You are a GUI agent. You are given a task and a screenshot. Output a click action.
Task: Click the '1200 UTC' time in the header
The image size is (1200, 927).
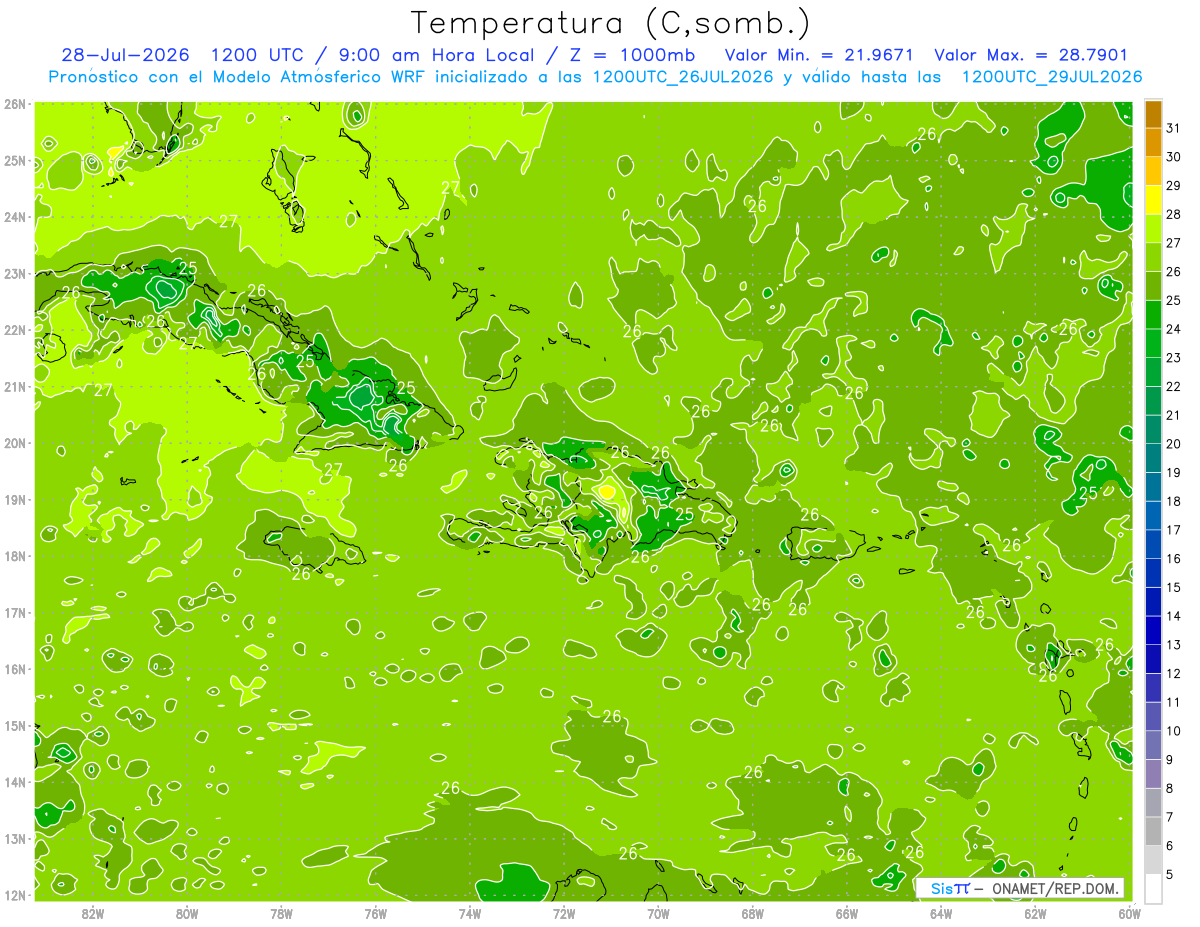point(257,55)
